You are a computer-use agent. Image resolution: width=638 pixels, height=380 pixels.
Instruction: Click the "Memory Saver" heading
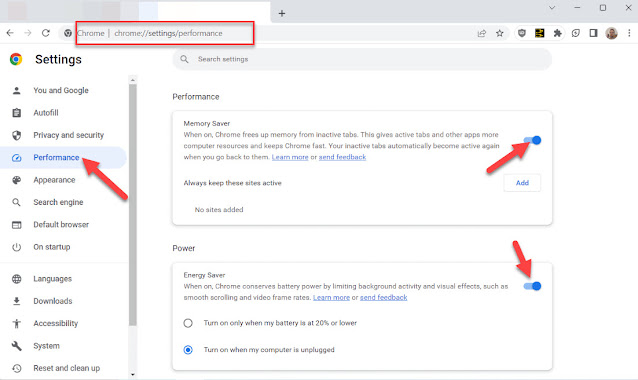coord(207,123)
